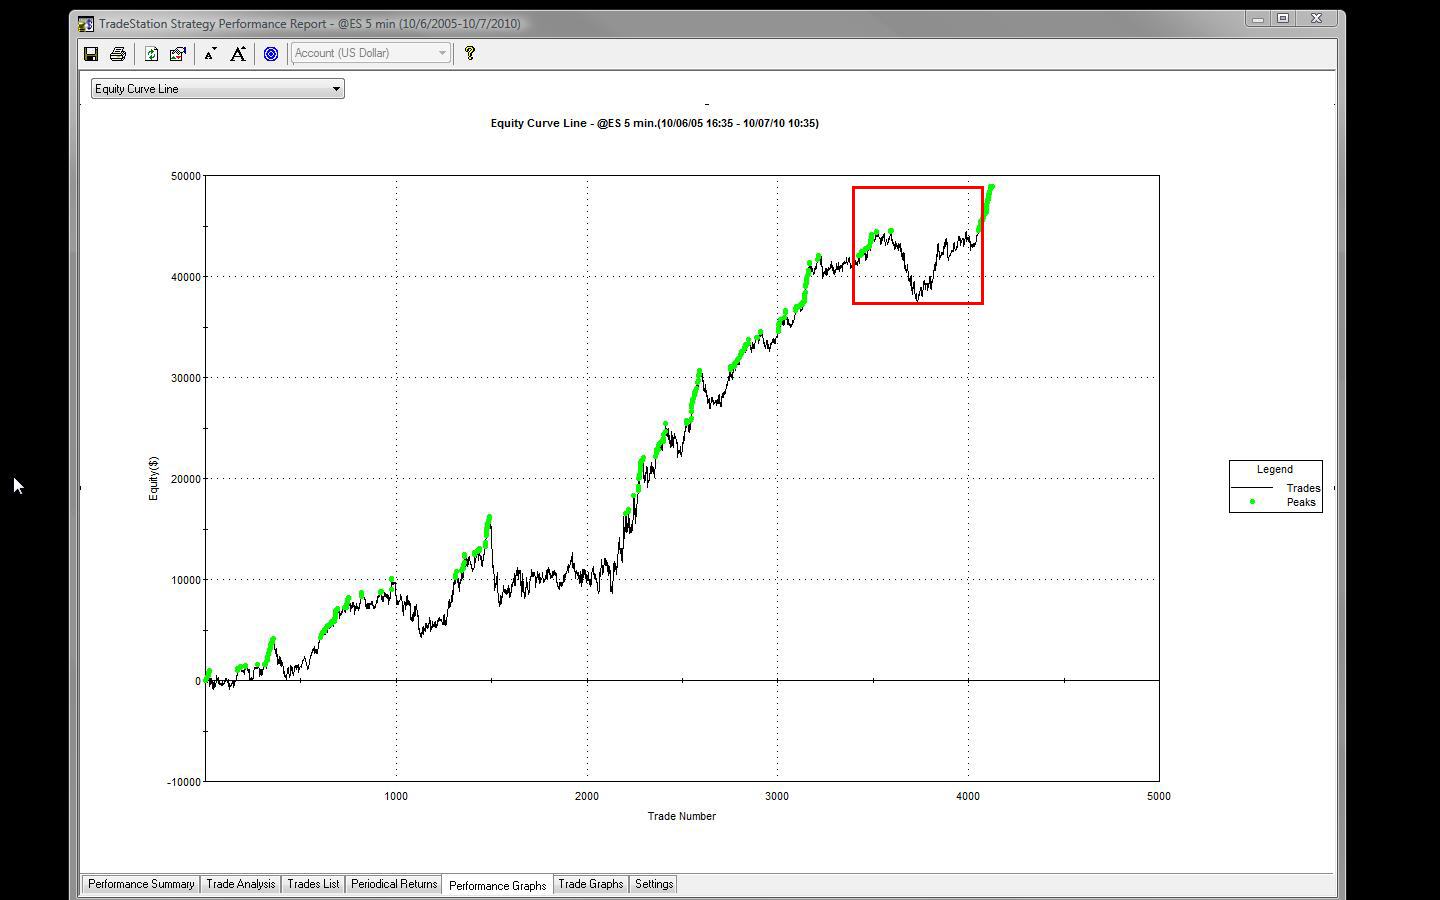
Task: Switch to the Trade Graphs tab
Action: [x=591, y=884]
